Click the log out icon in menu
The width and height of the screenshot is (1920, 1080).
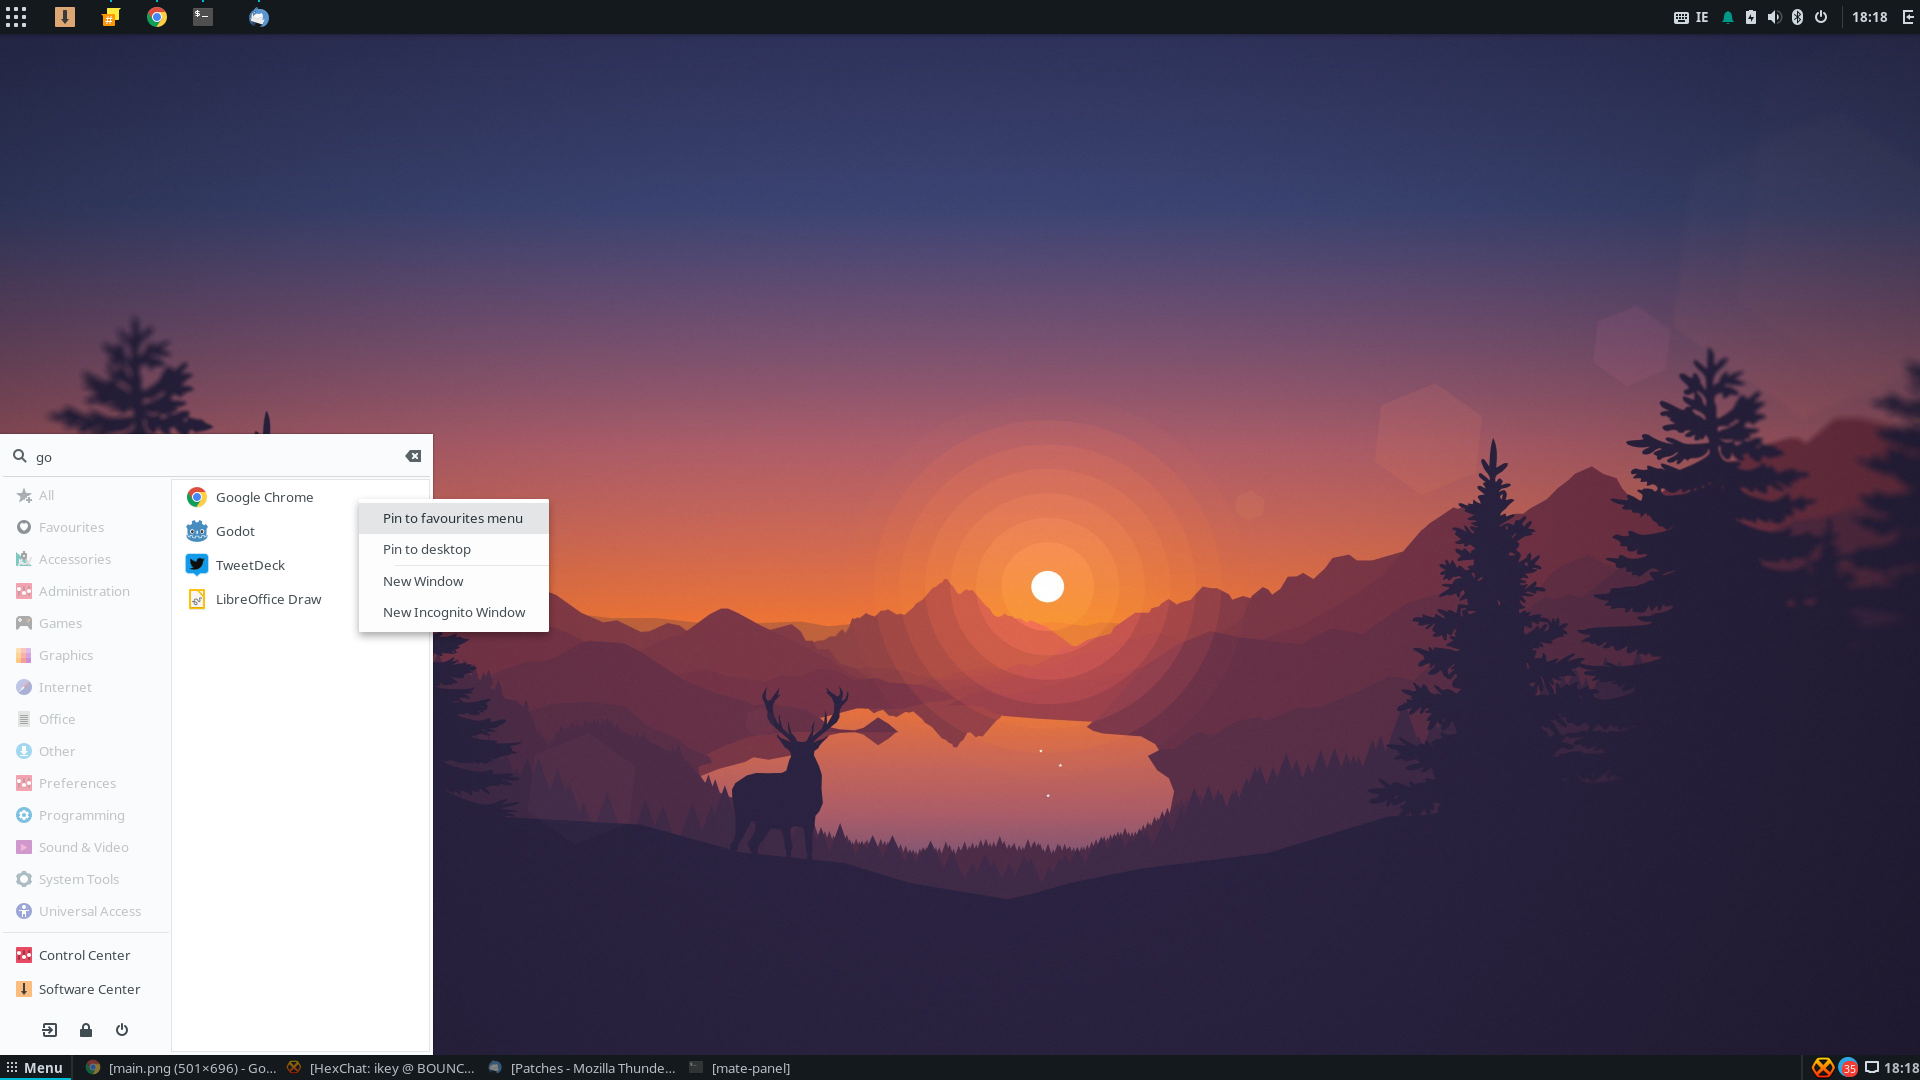(50, 1030)
